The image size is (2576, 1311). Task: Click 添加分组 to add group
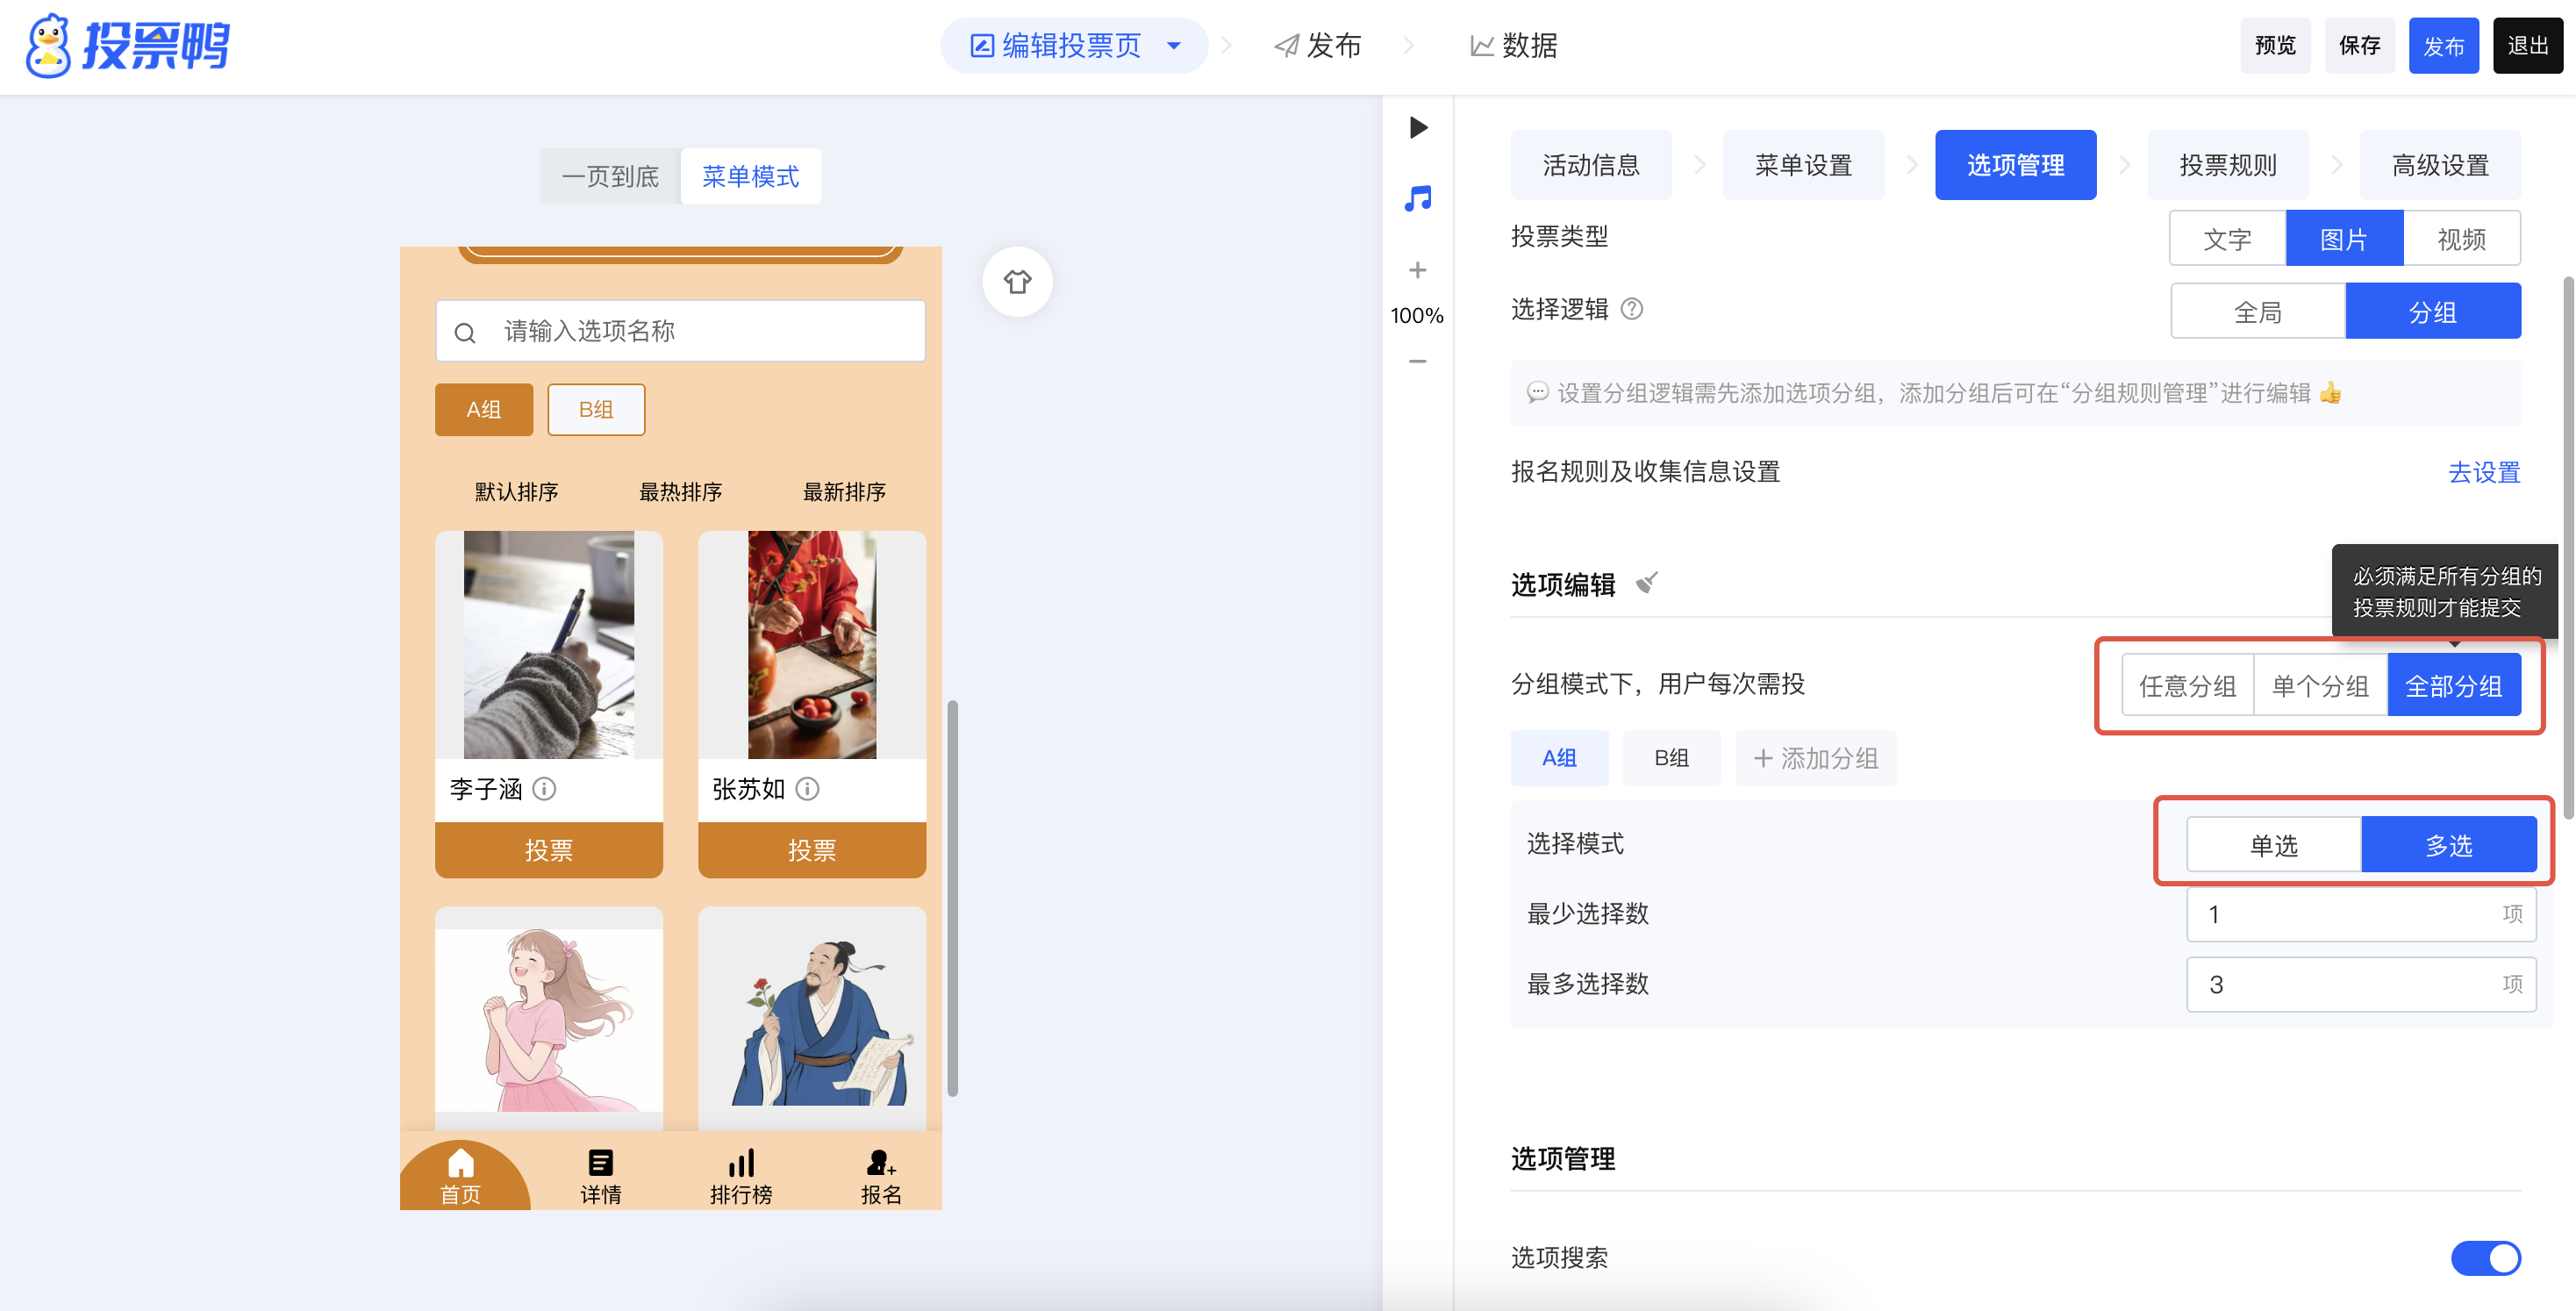click(x=1815, y=758)
